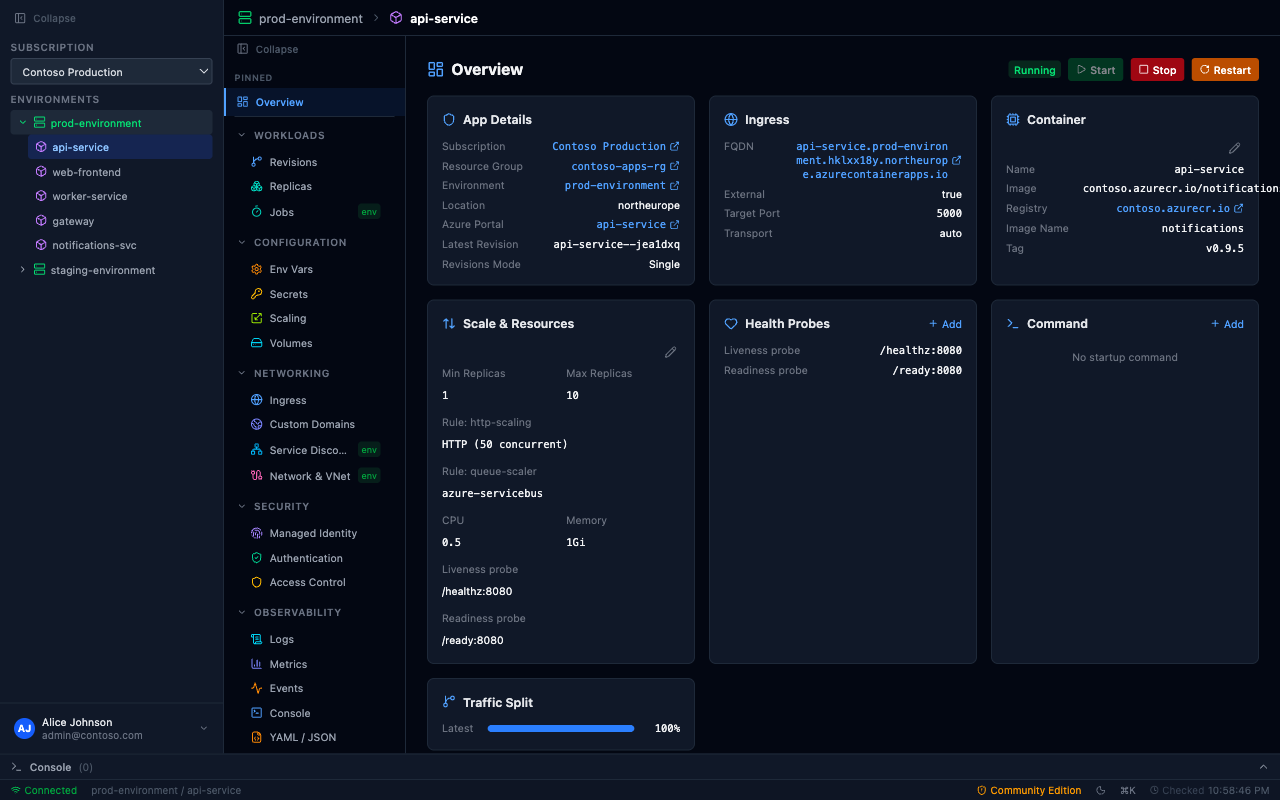Click the edit pencil in Scale & Resources
This screenshot has width=1280, height=800.
(670, 352)
